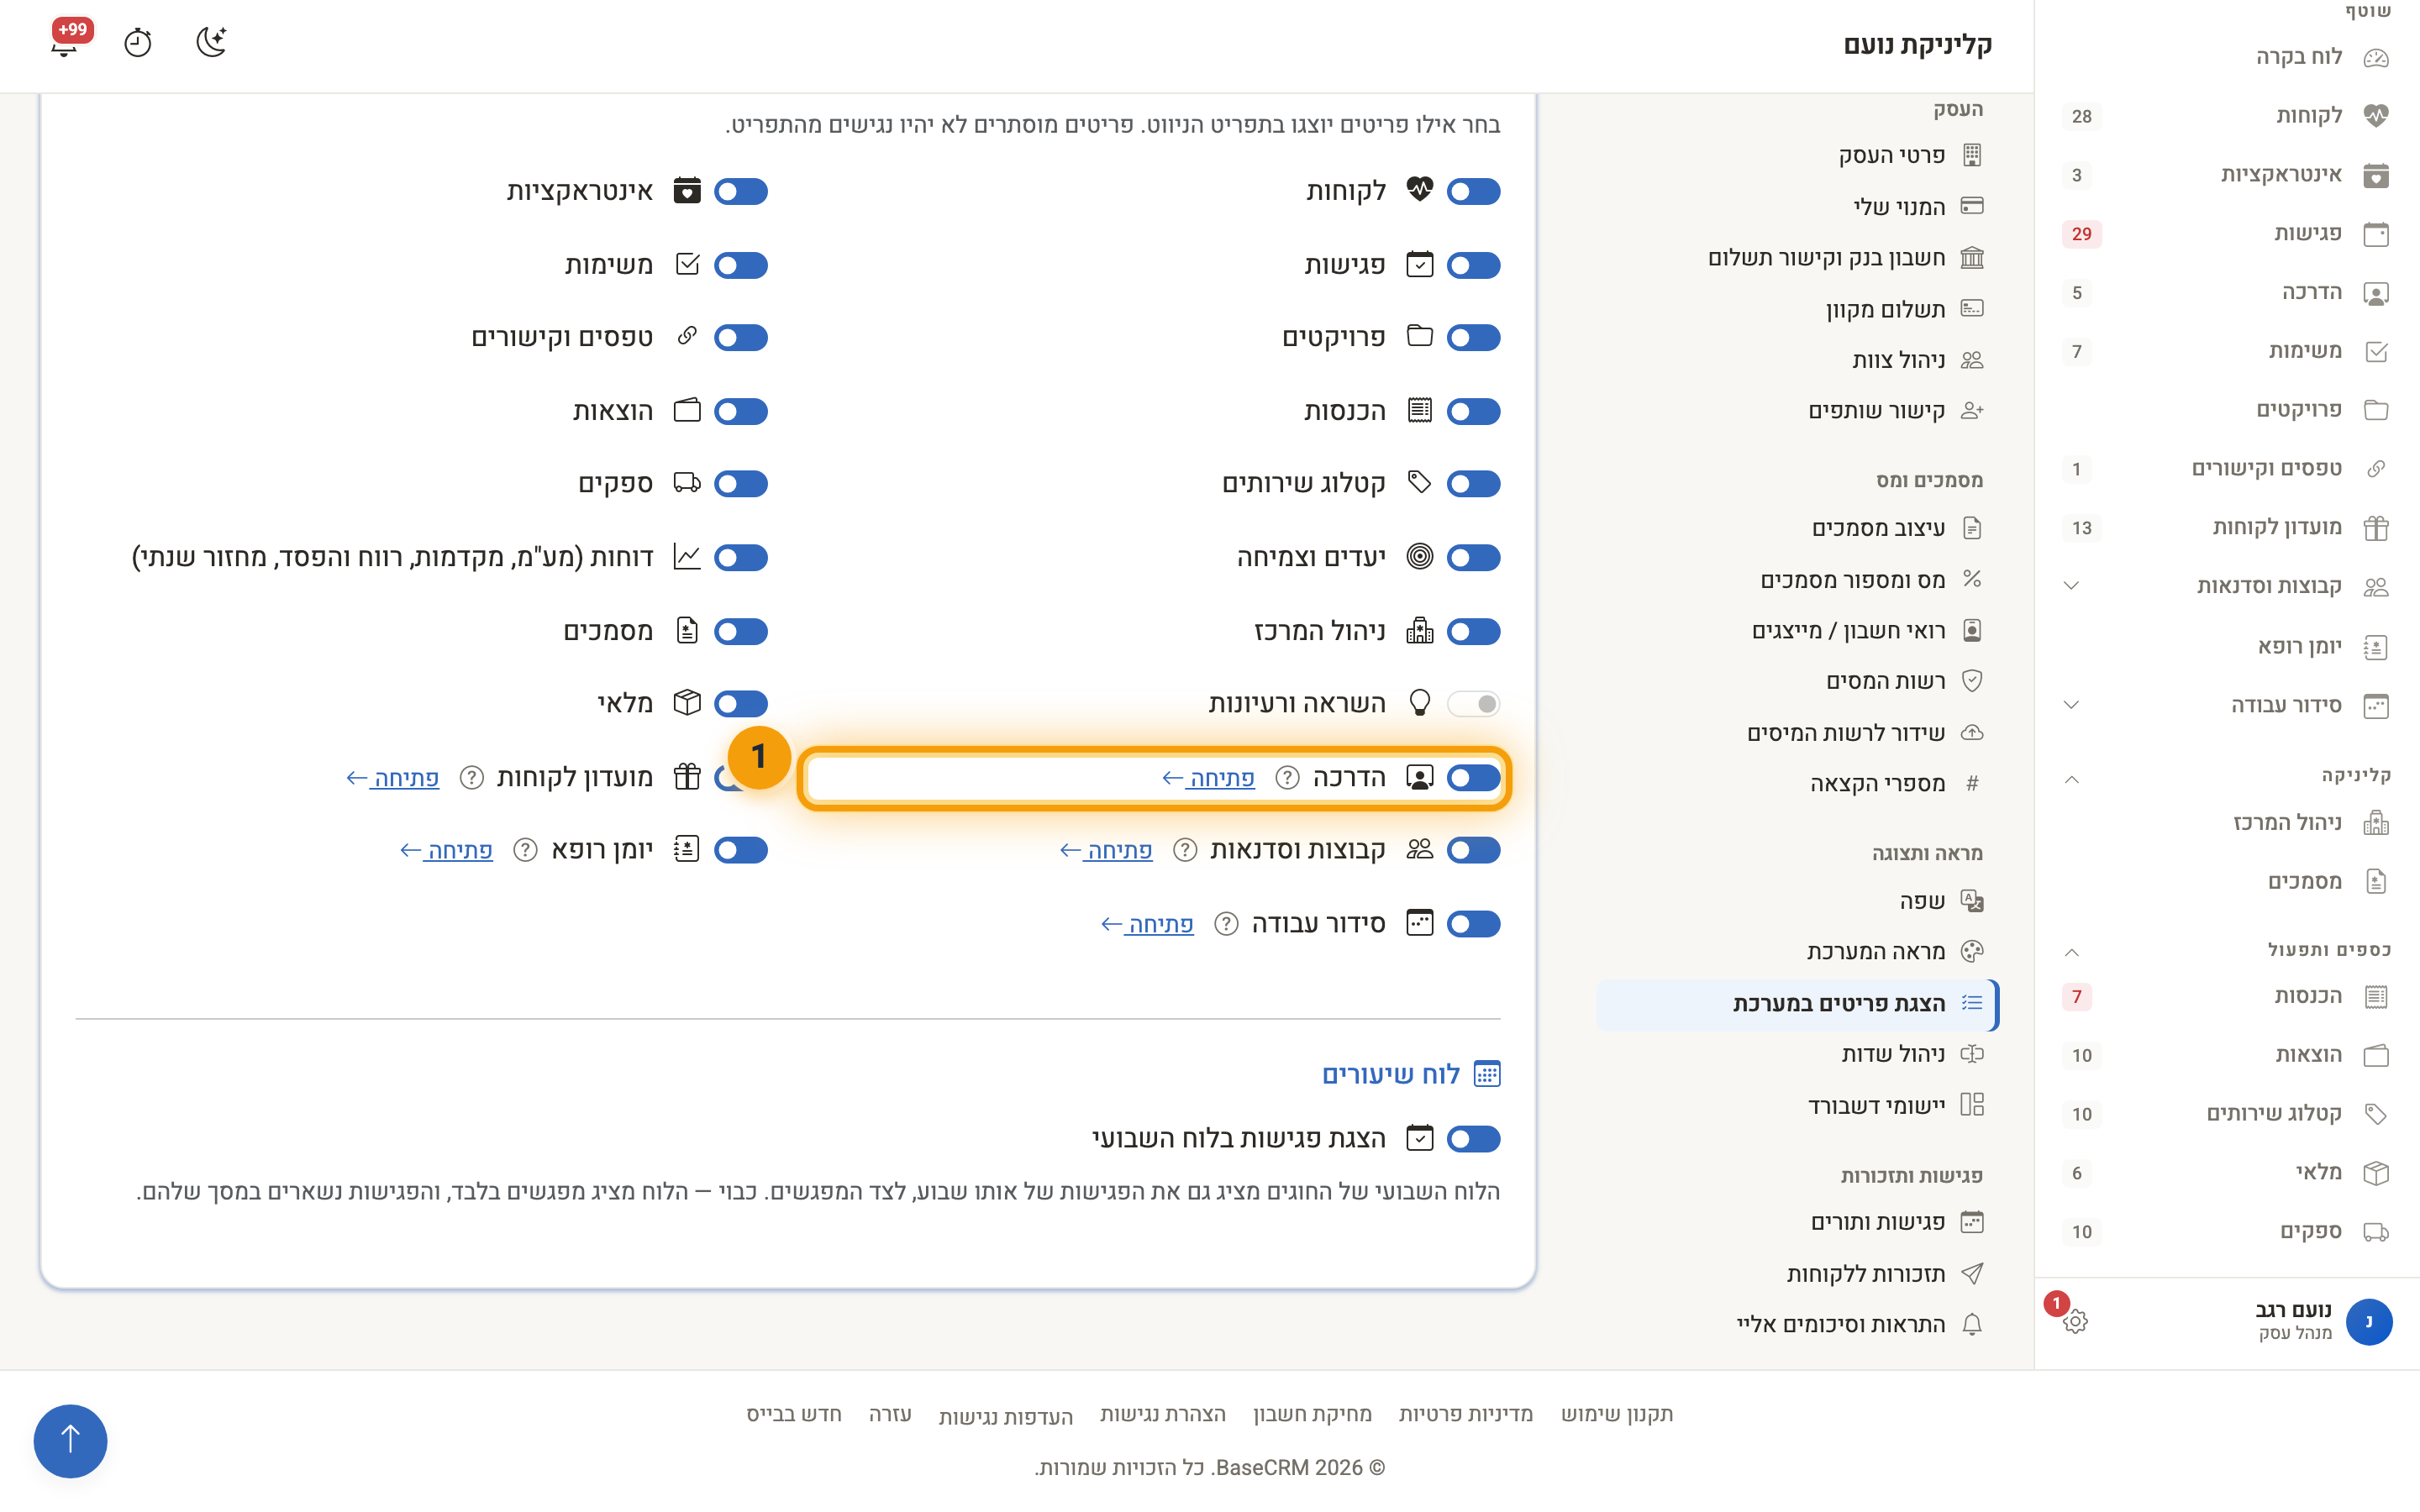Select הצגת פריטים במערכת menu item
Screen dimensions: 2420x1512
pyautogui.click(x=1798, y=1003)
